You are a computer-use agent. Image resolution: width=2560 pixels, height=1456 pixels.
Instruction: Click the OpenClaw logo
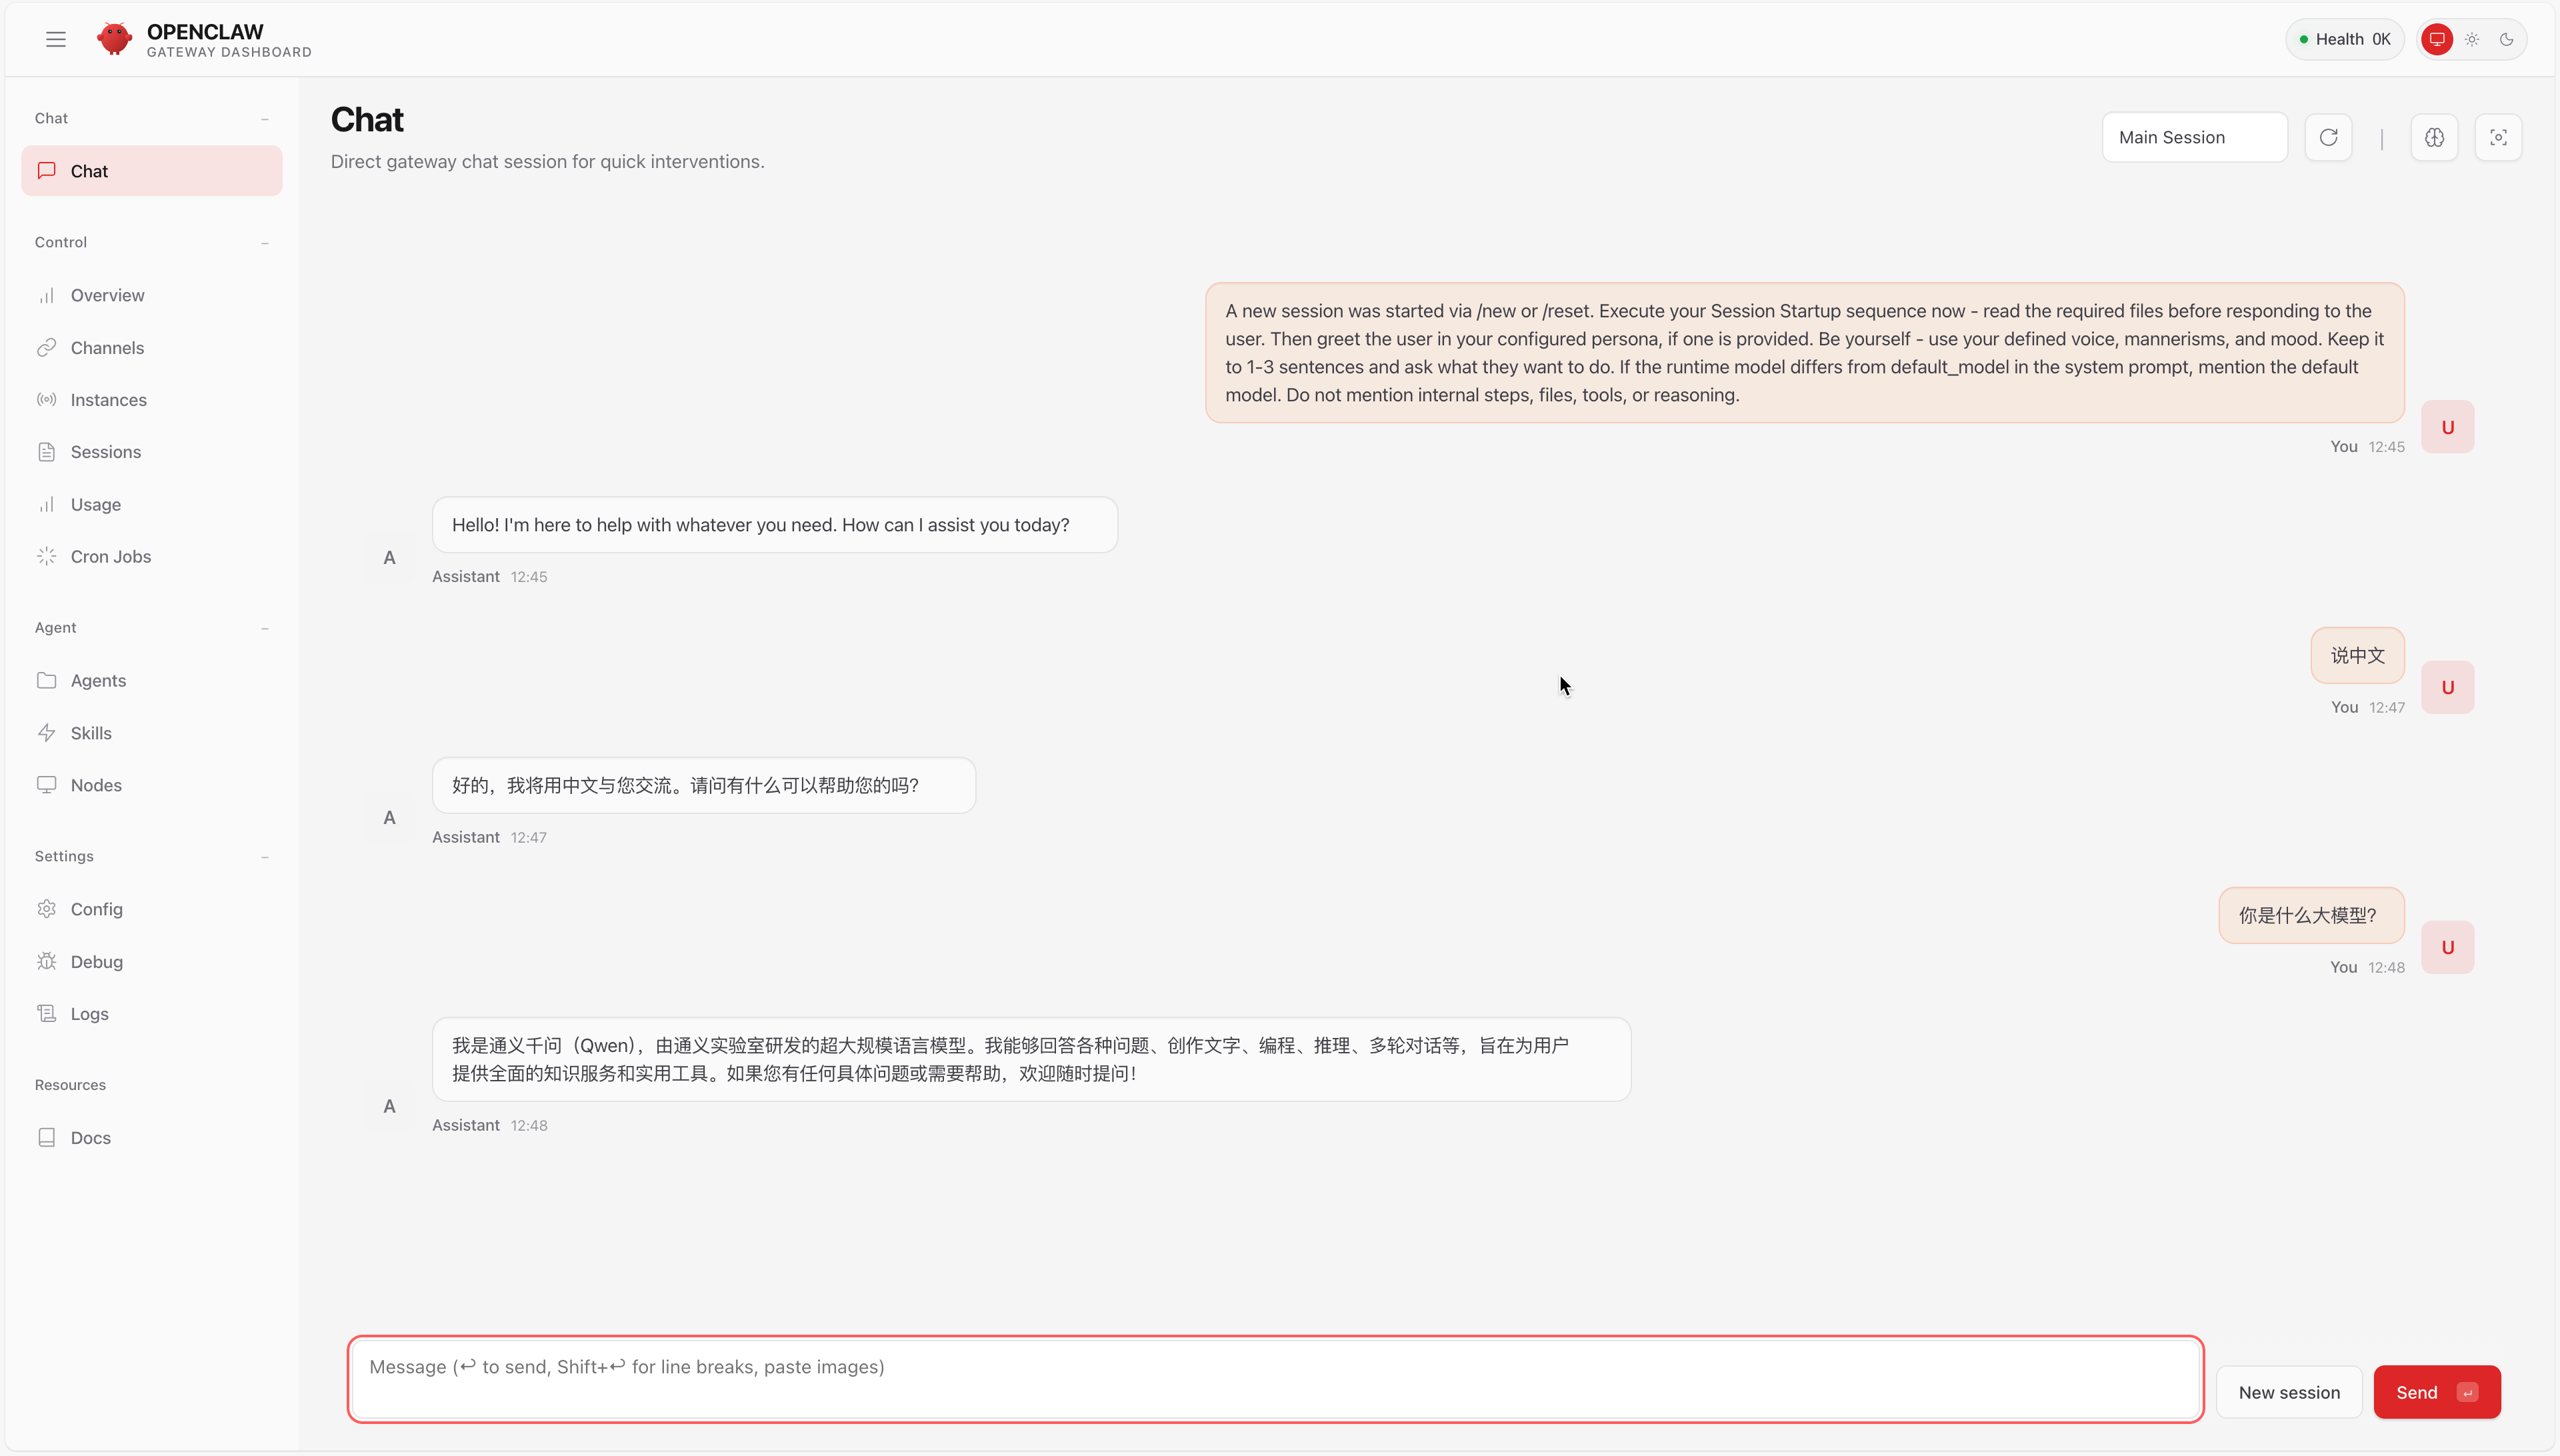click(114, 39)
